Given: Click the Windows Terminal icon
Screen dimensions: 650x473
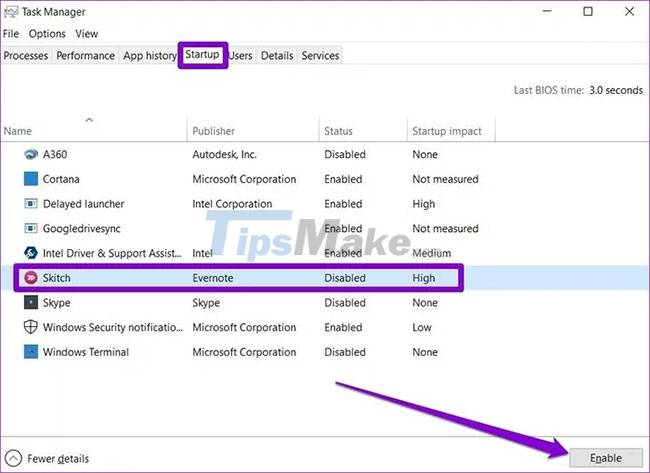Looking at the screenshot, I should (31, 352).
